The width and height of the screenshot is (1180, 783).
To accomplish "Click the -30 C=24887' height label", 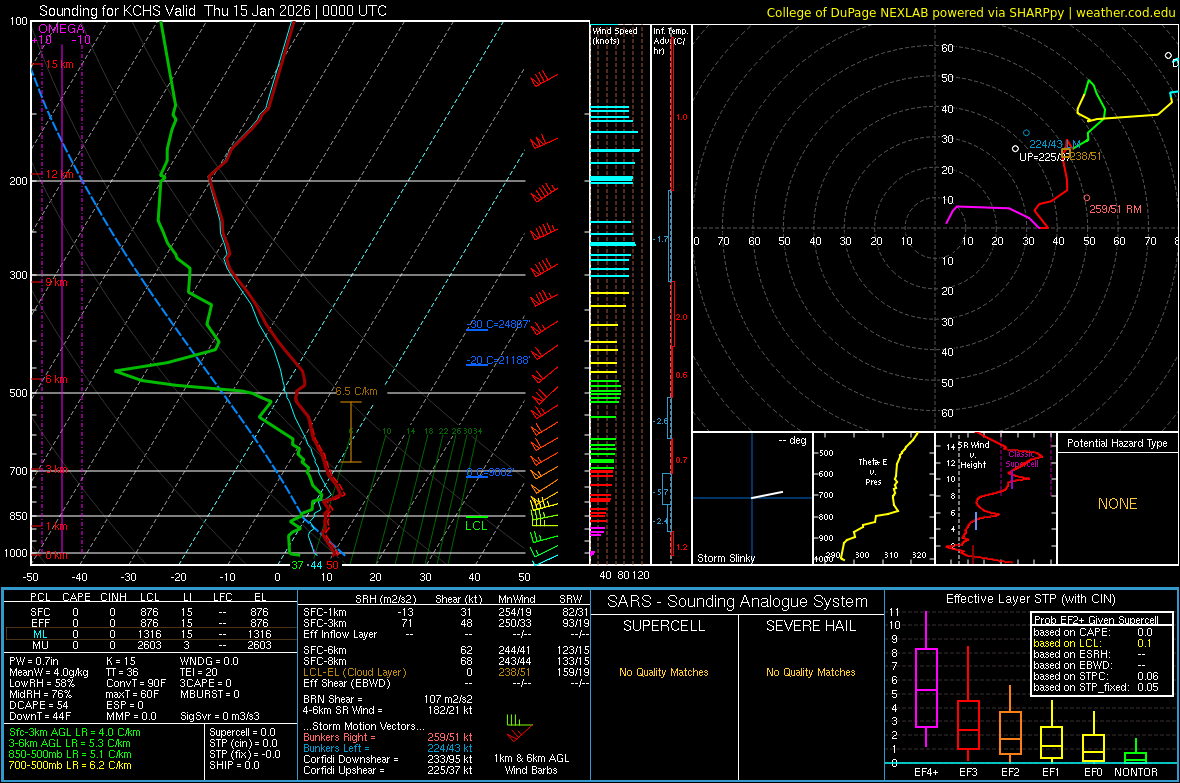I will point(499,324).
